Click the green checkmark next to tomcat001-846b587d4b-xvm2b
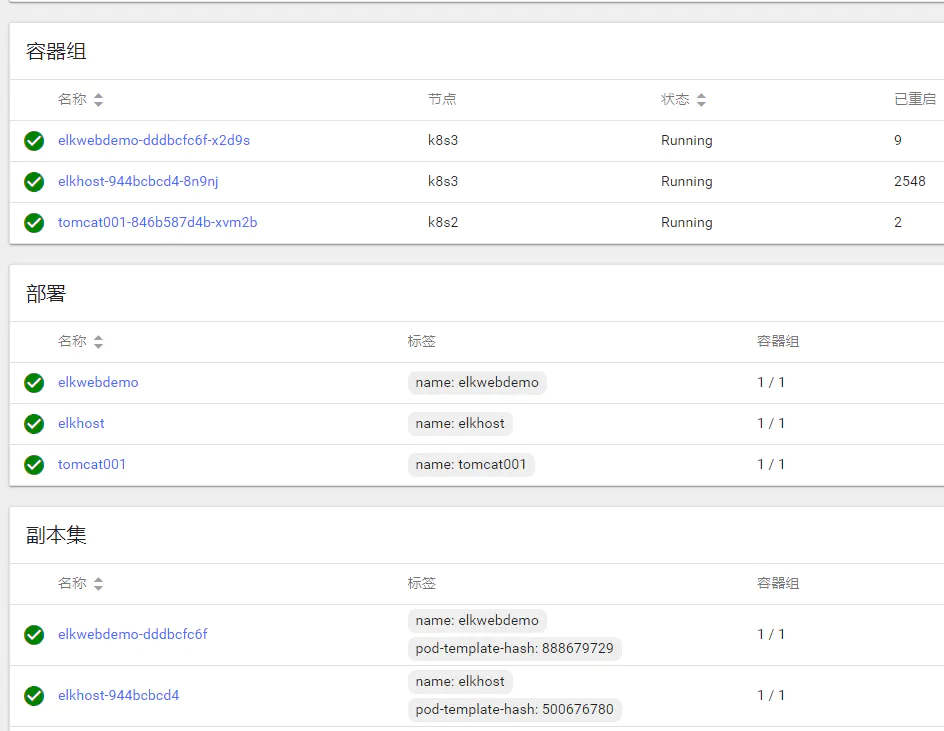 tap(33, 222)
